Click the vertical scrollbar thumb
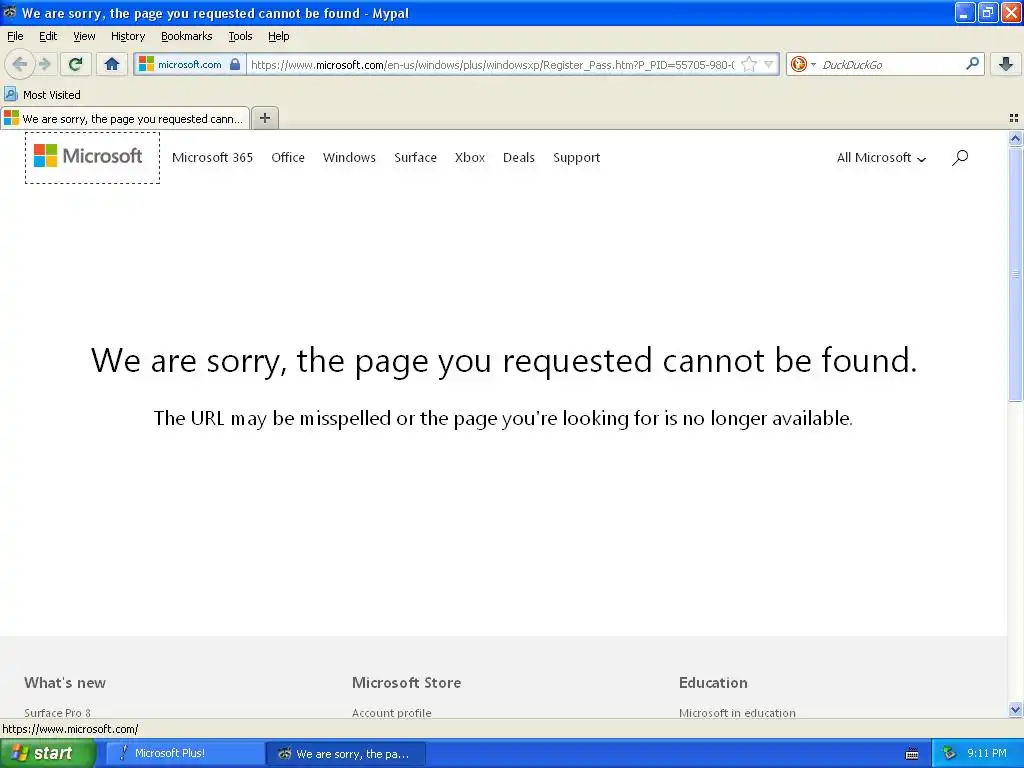 1015,274
